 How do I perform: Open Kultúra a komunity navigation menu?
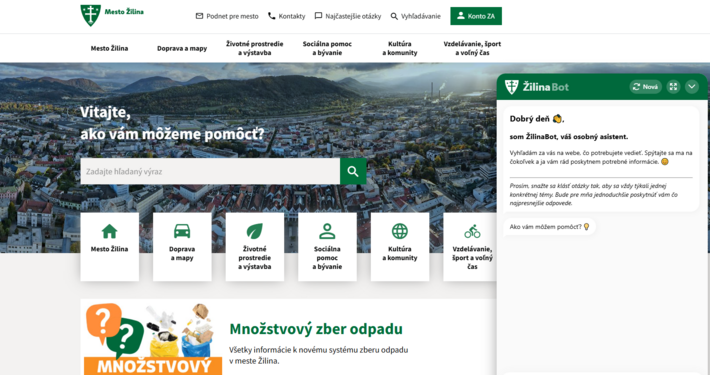pyautogui.click(x=400, y=48)
